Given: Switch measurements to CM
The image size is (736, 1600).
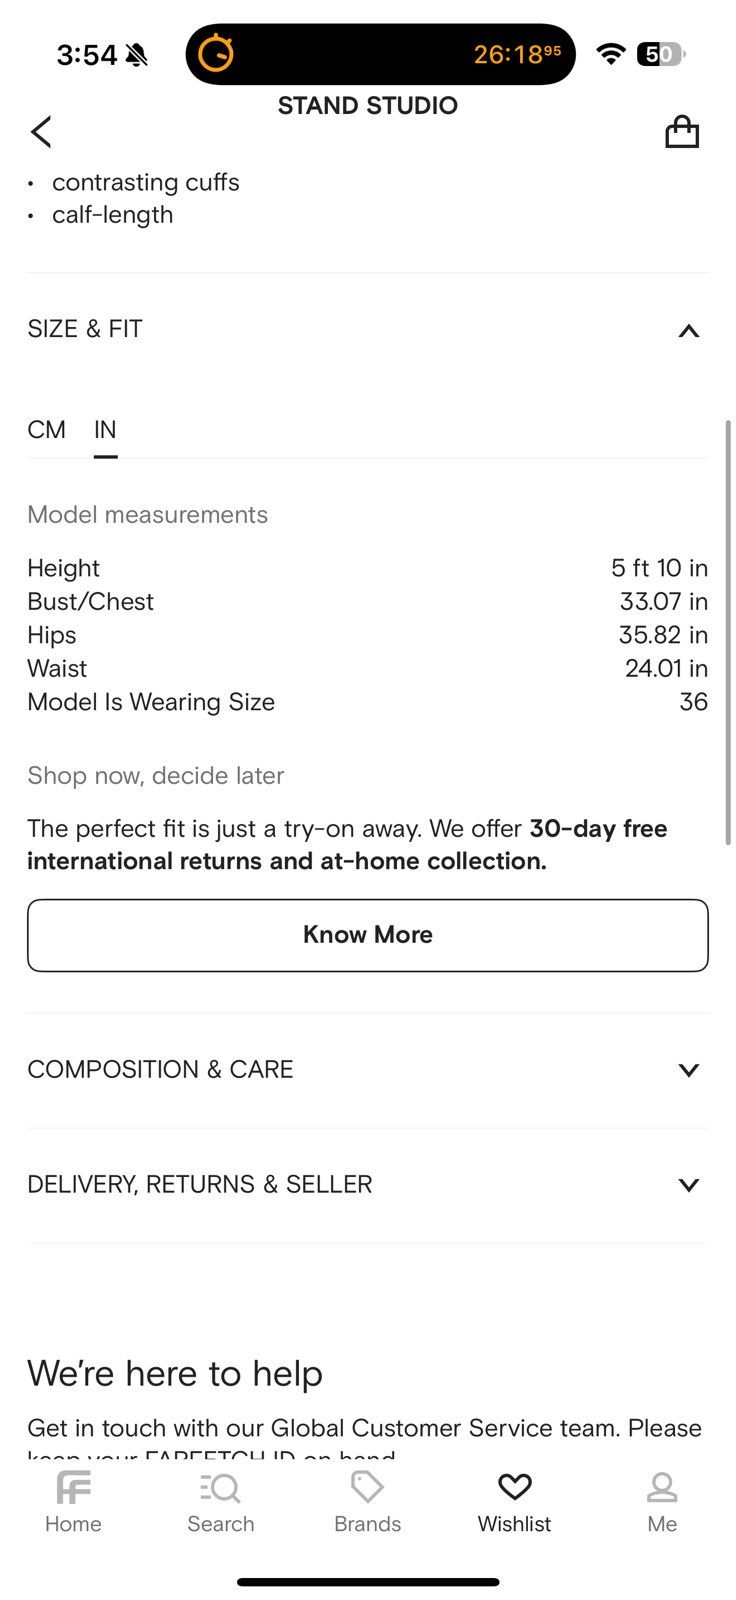Looking at the screenshot, I should pos(46,430).
